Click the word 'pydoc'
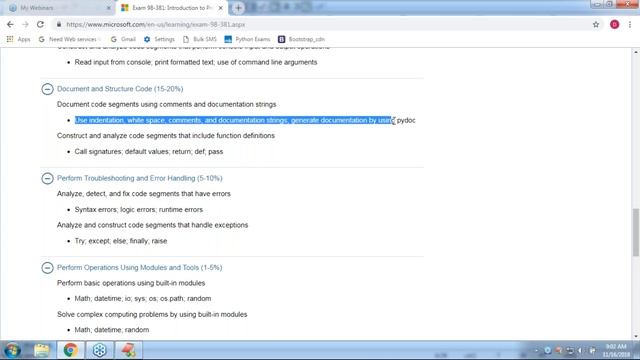Viewport: 640px width, 360px height. click(x=406, y=120)
